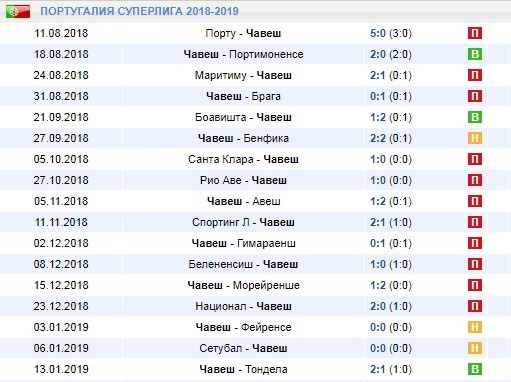511x382 pixels.
Task: Click the loss icon for Санта Клара - Чавеш
Action: (x=475, y=159)
